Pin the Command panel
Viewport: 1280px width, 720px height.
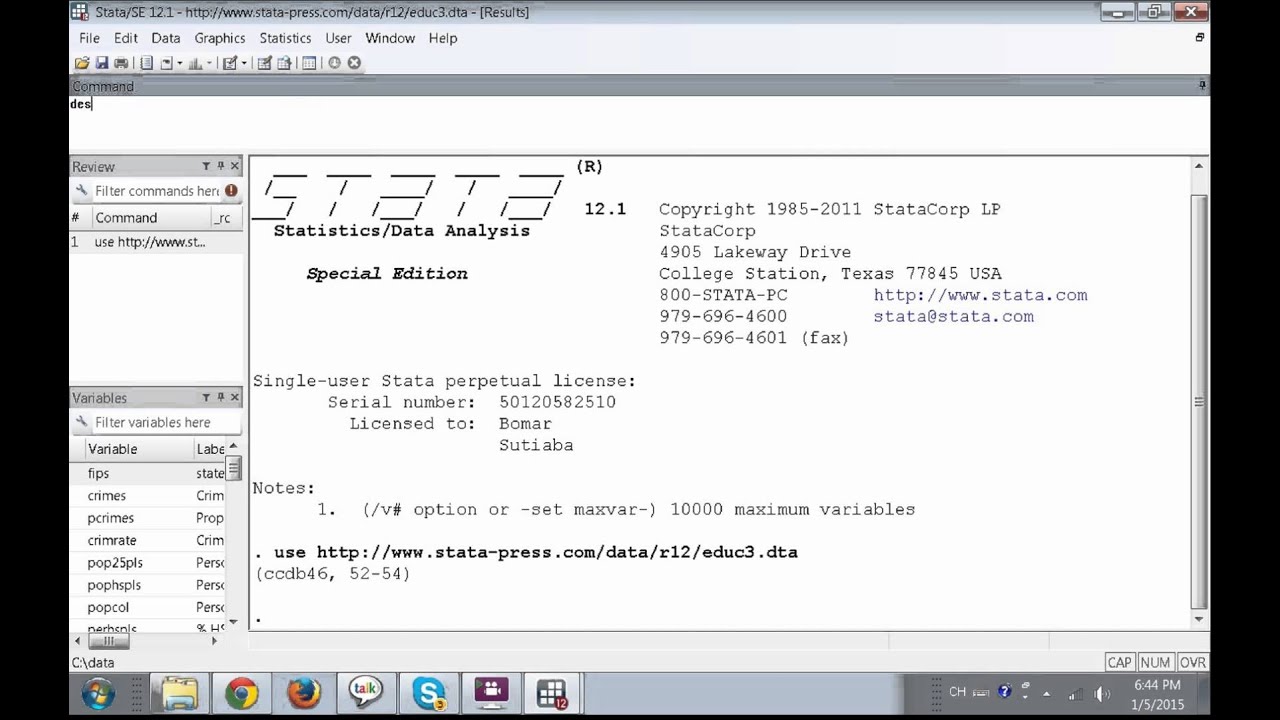1202,86
